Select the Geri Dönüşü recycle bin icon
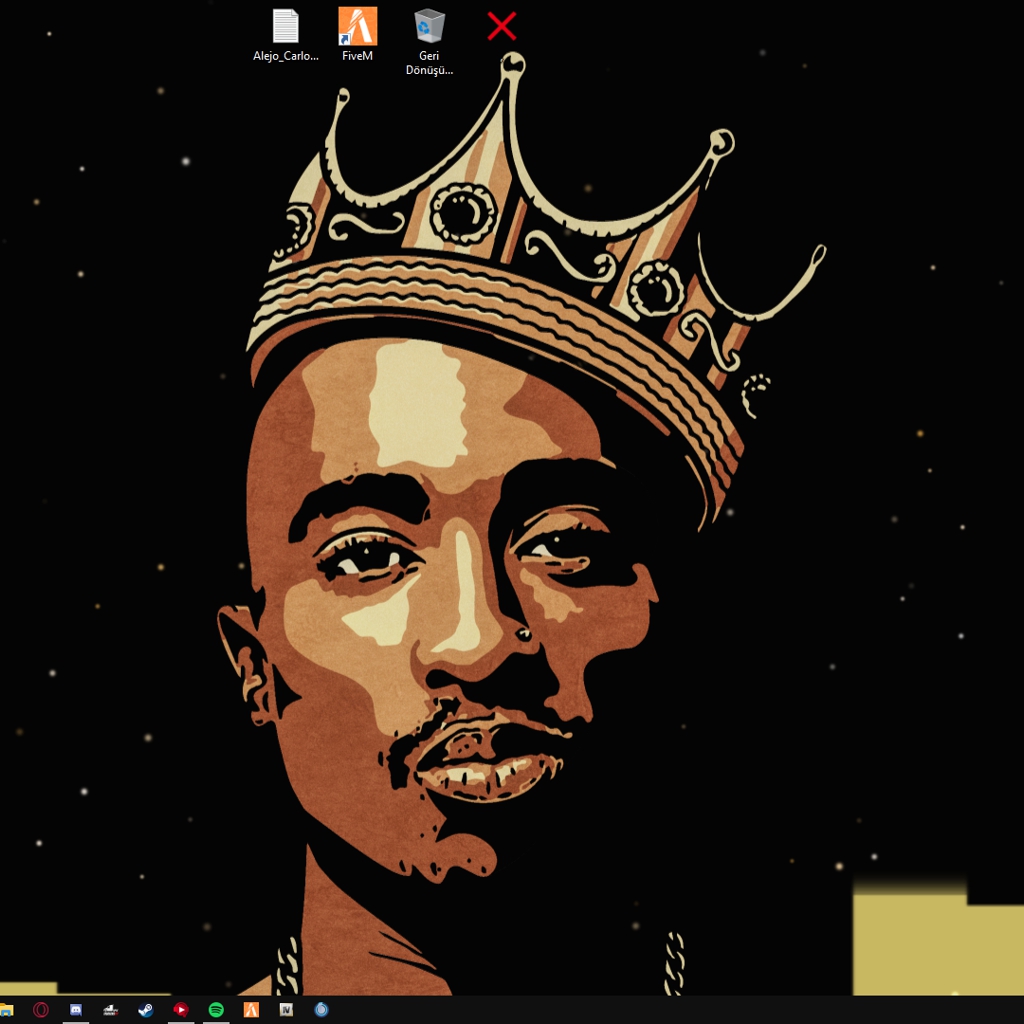Viewport: 1024px width, 1024px height. [429, 26]
